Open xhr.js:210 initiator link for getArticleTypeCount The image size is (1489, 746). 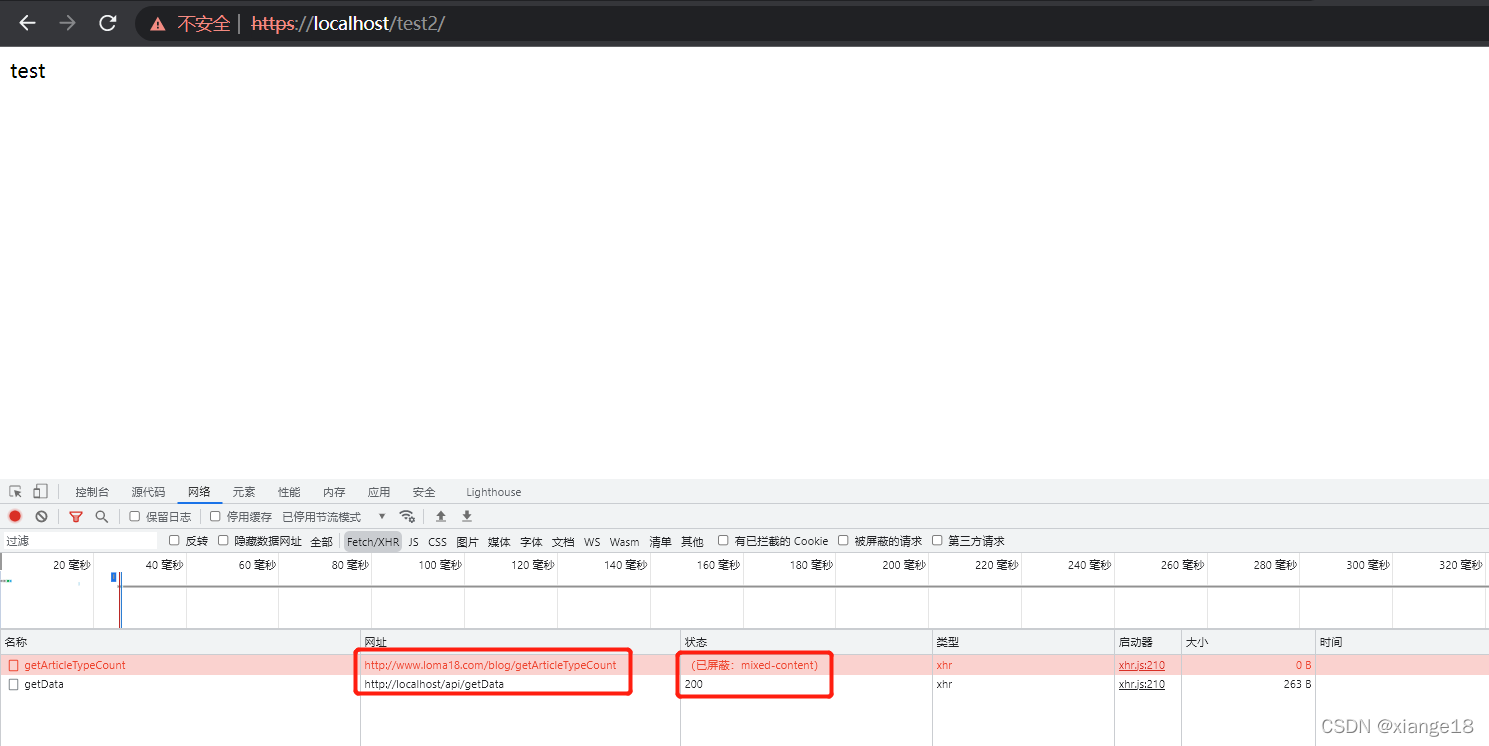1141,665
